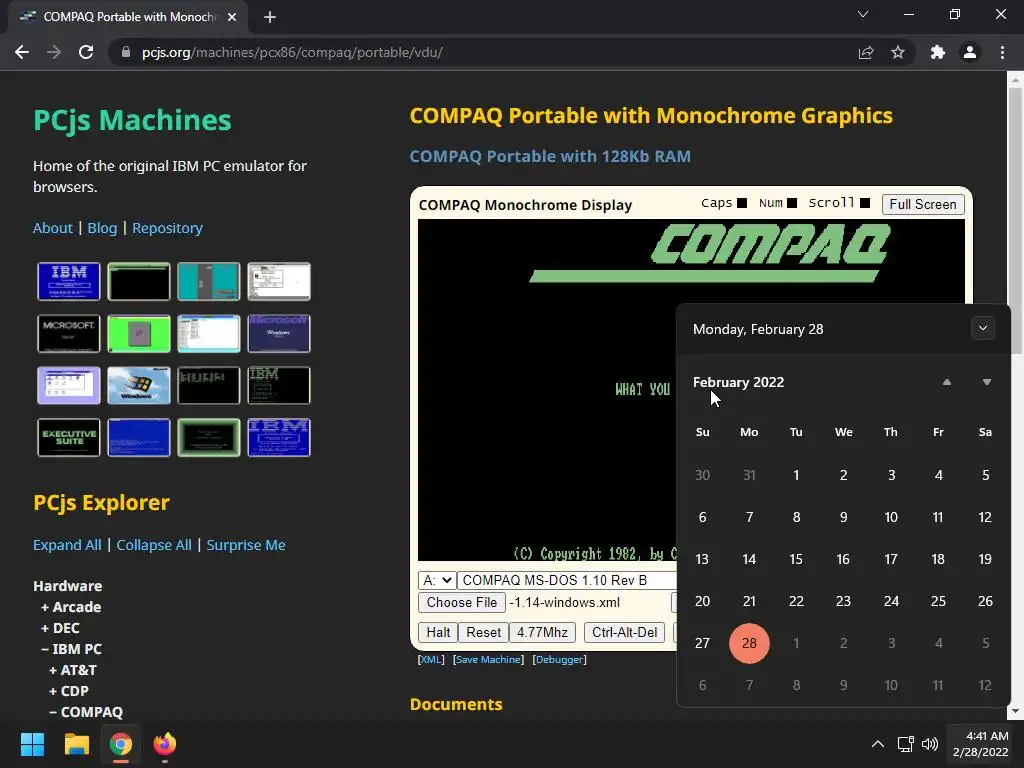This screenshot has width=1024, height=768.
Task: Click the forward navigation arrow
Action: 54,52
